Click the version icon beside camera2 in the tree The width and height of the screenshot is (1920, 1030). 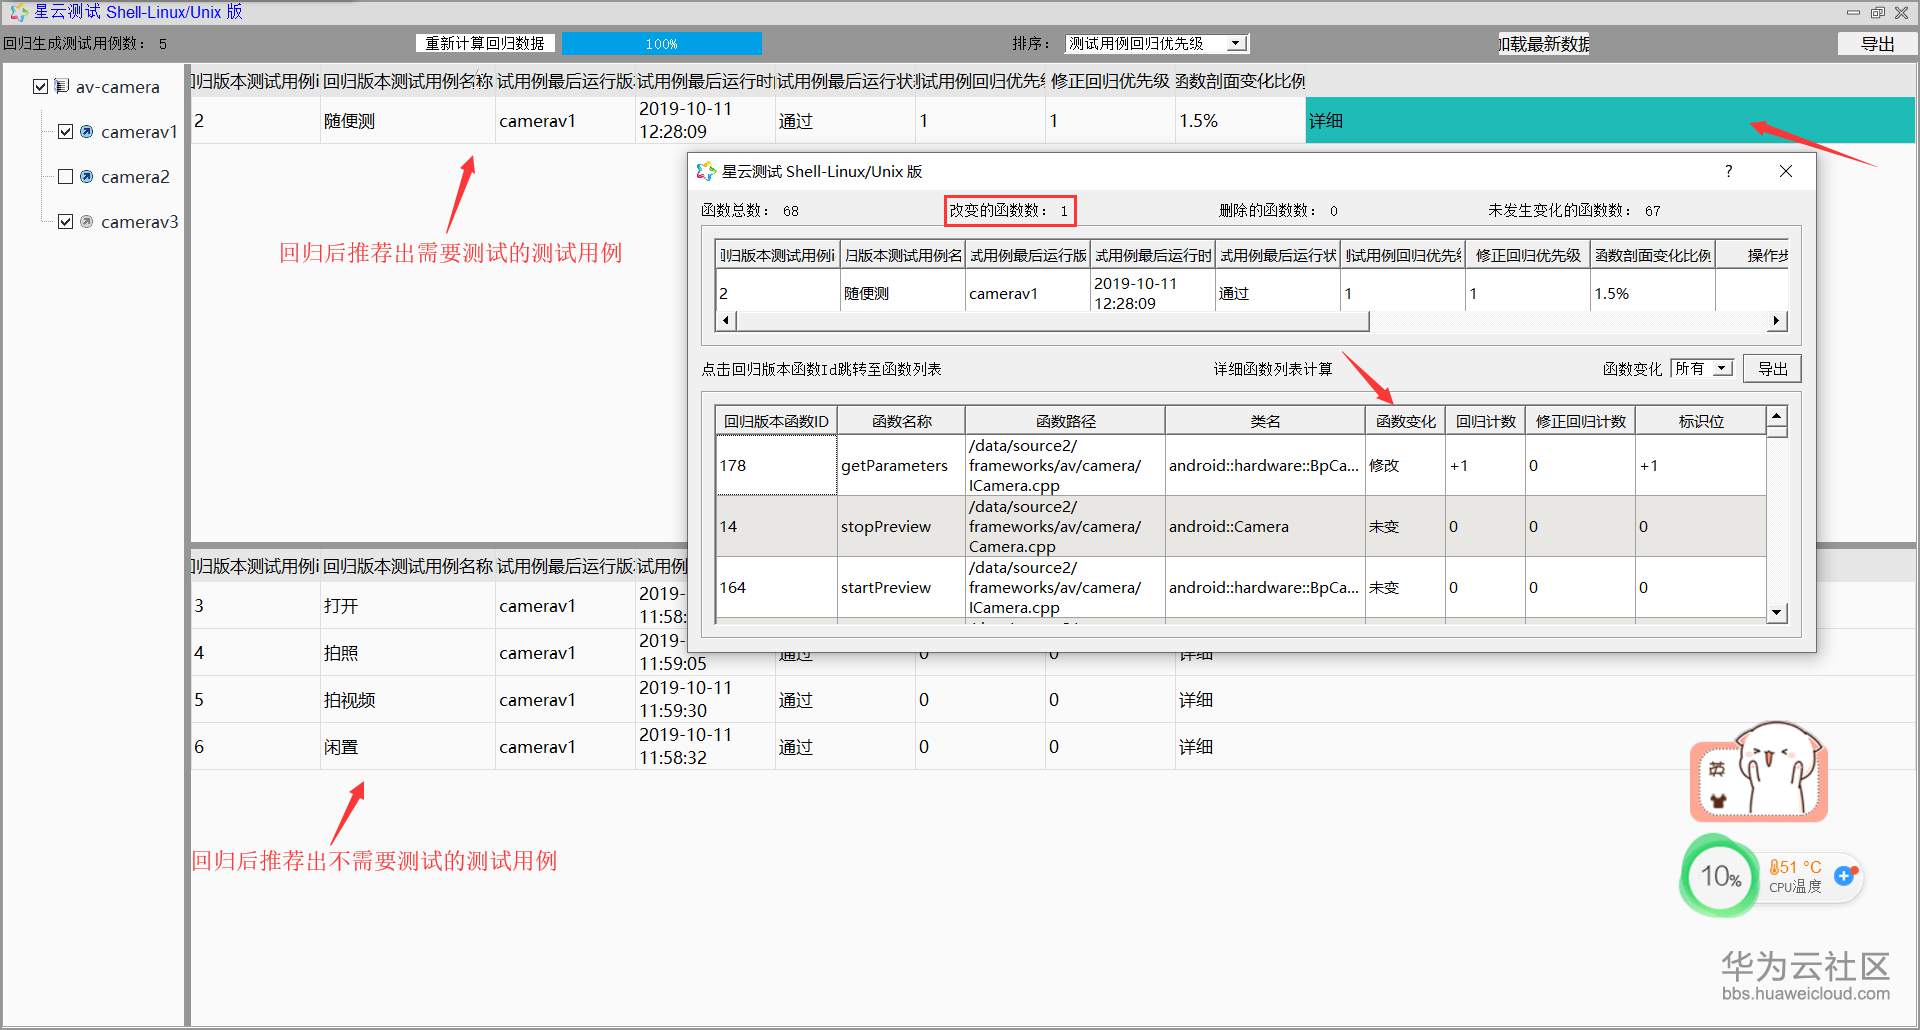tap(86, 176)
